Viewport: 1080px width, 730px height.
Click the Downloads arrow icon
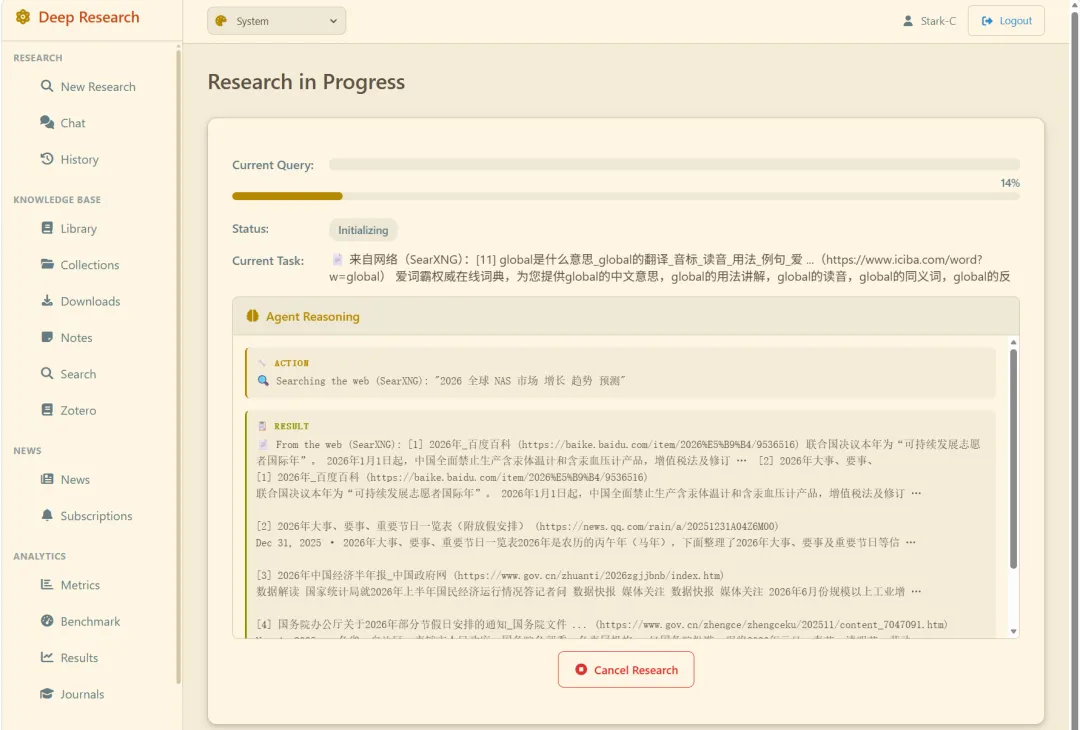tap(47, 301)
